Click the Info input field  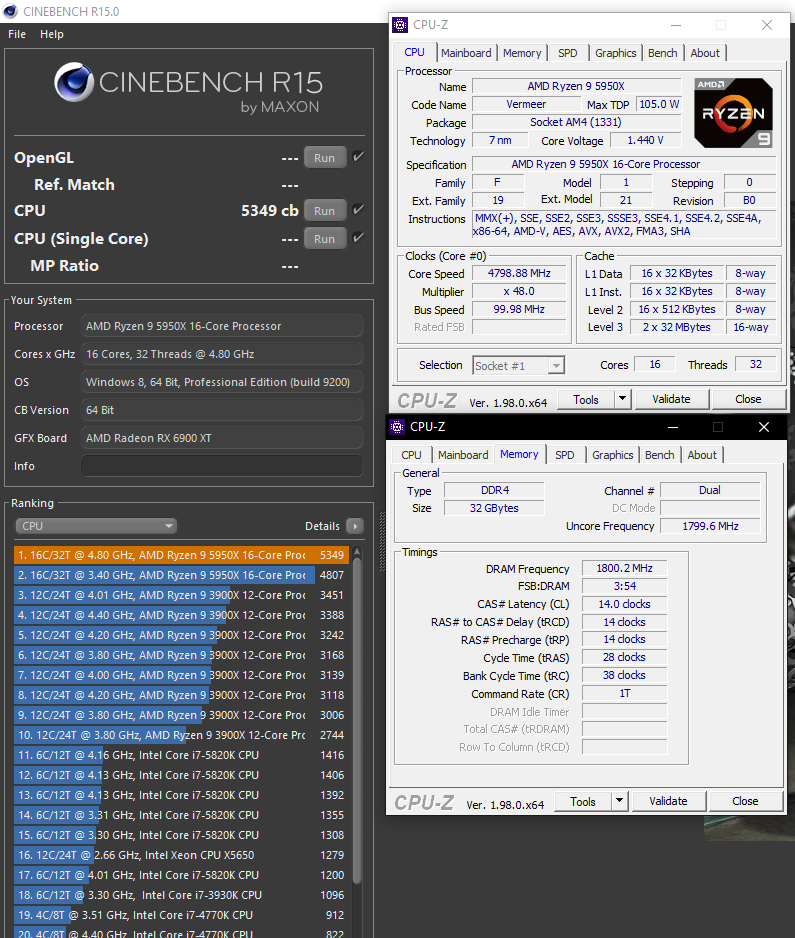[221, 466]
